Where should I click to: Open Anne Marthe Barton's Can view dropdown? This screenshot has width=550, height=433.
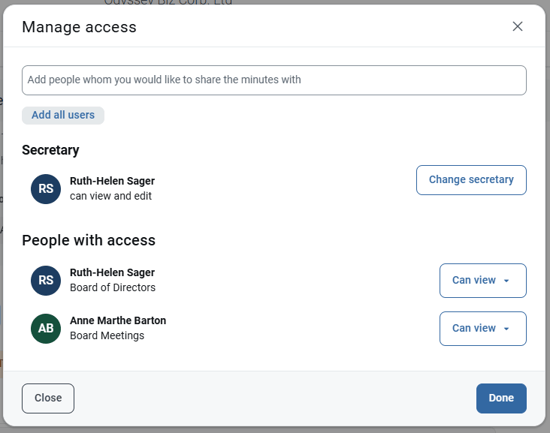483,328
